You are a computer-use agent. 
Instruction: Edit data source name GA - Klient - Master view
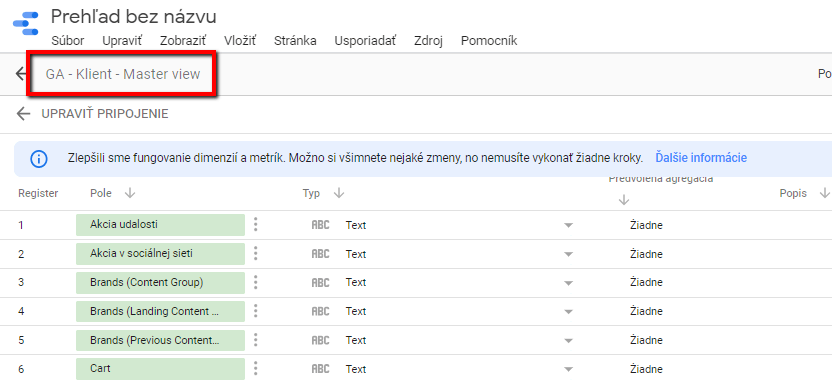[123, 74]
